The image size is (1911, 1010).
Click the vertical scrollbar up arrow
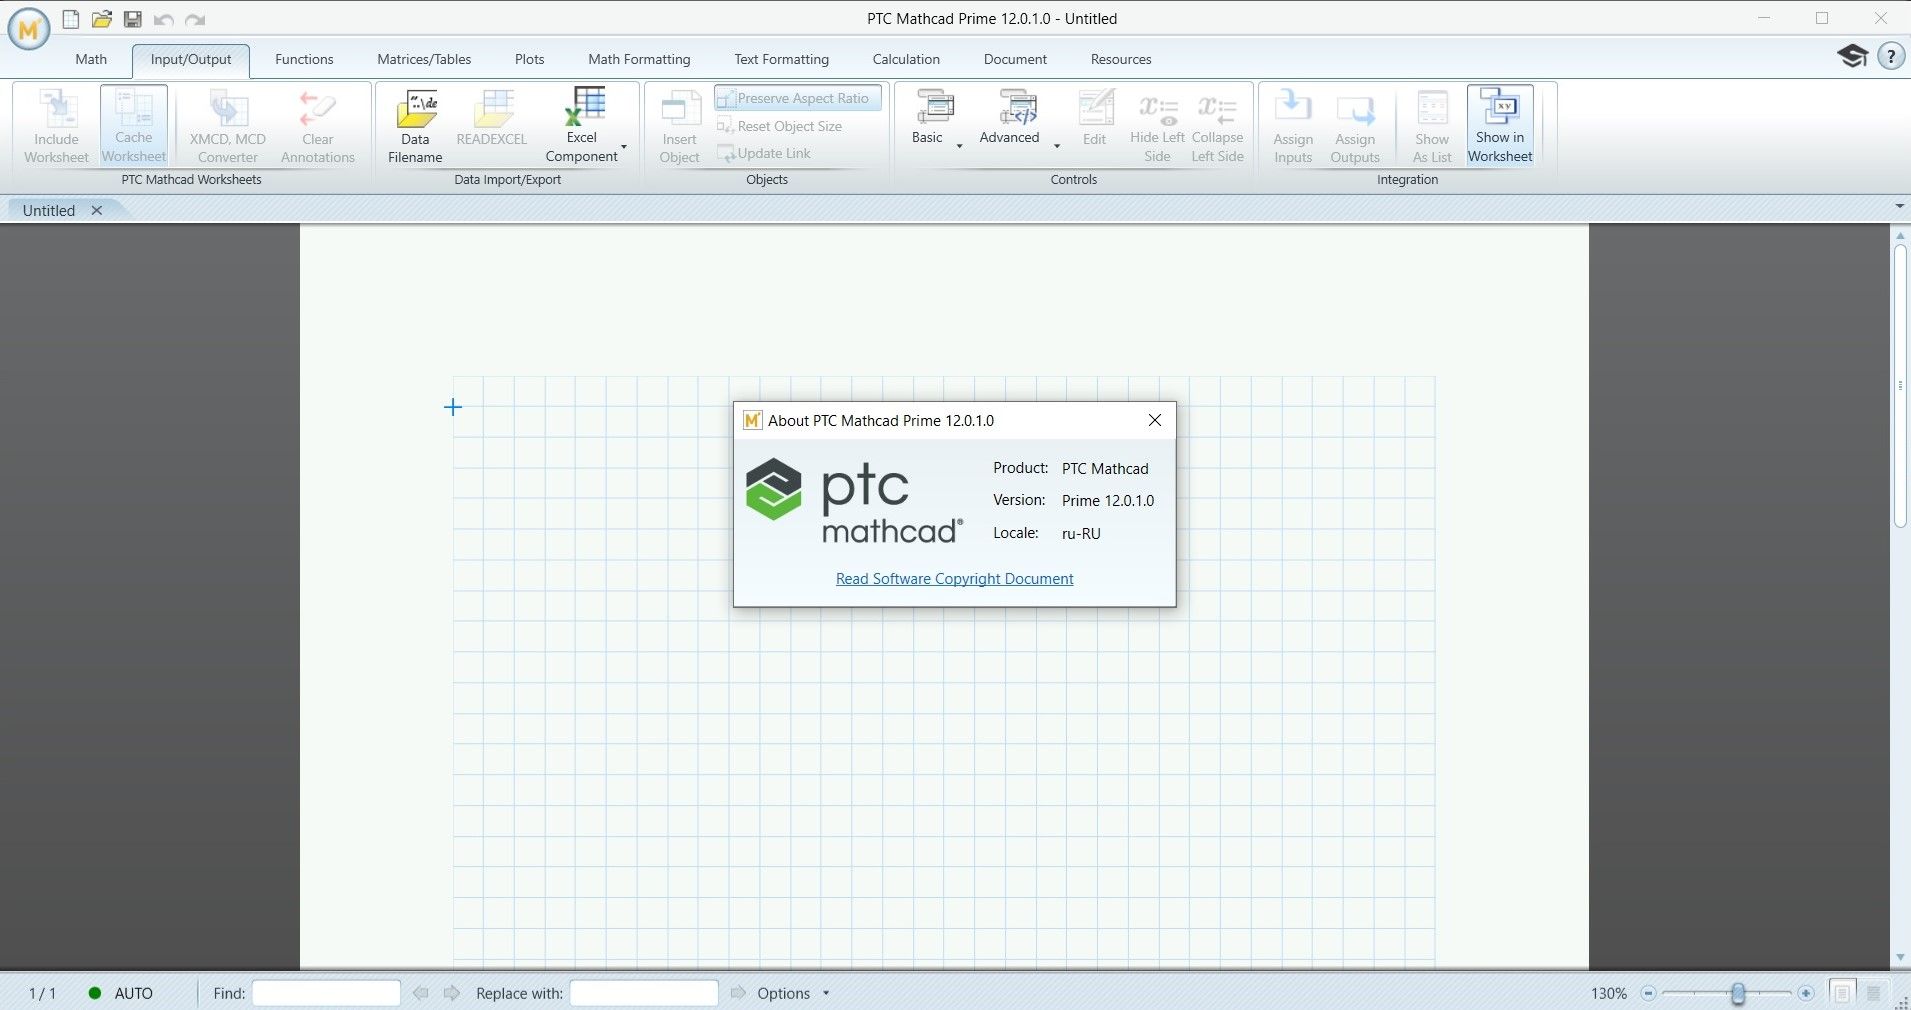coord(1900,236)
